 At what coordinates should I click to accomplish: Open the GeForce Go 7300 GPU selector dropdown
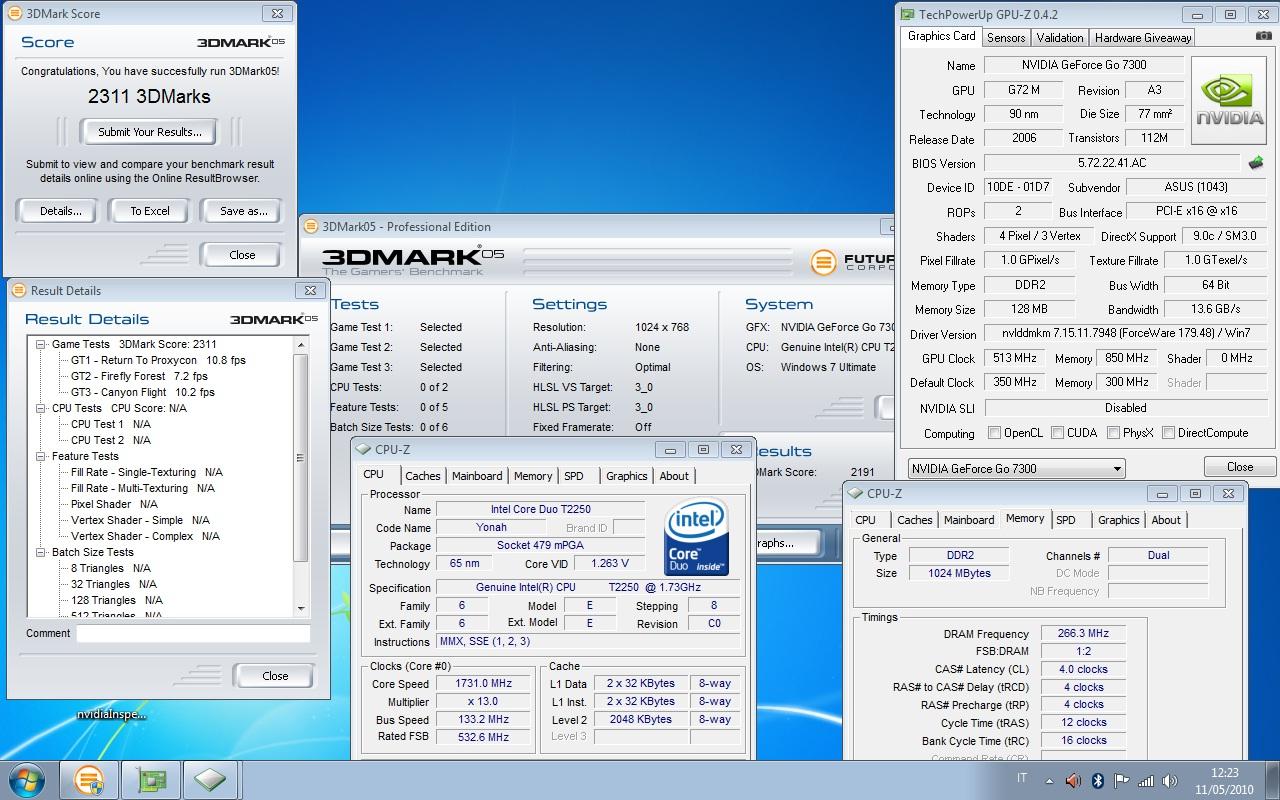tap(1016, 468)
